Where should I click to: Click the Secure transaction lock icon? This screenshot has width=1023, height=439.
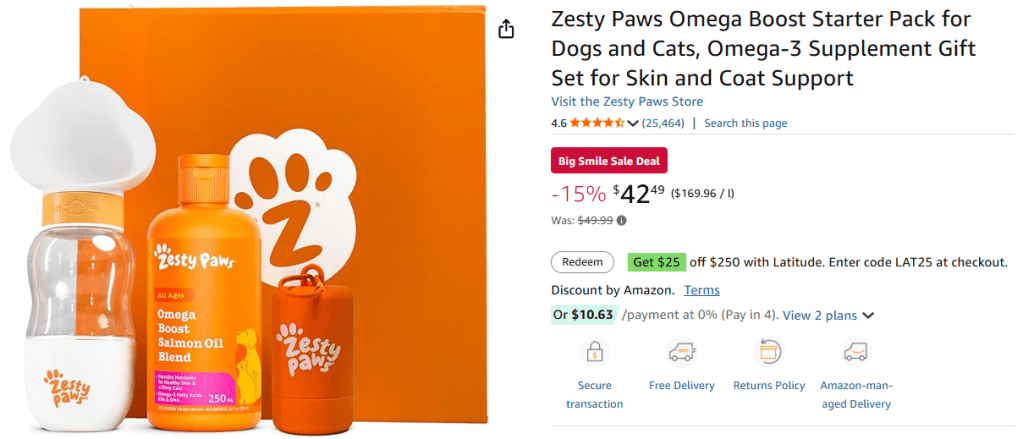pyautogui.click(x=595, y=352)
